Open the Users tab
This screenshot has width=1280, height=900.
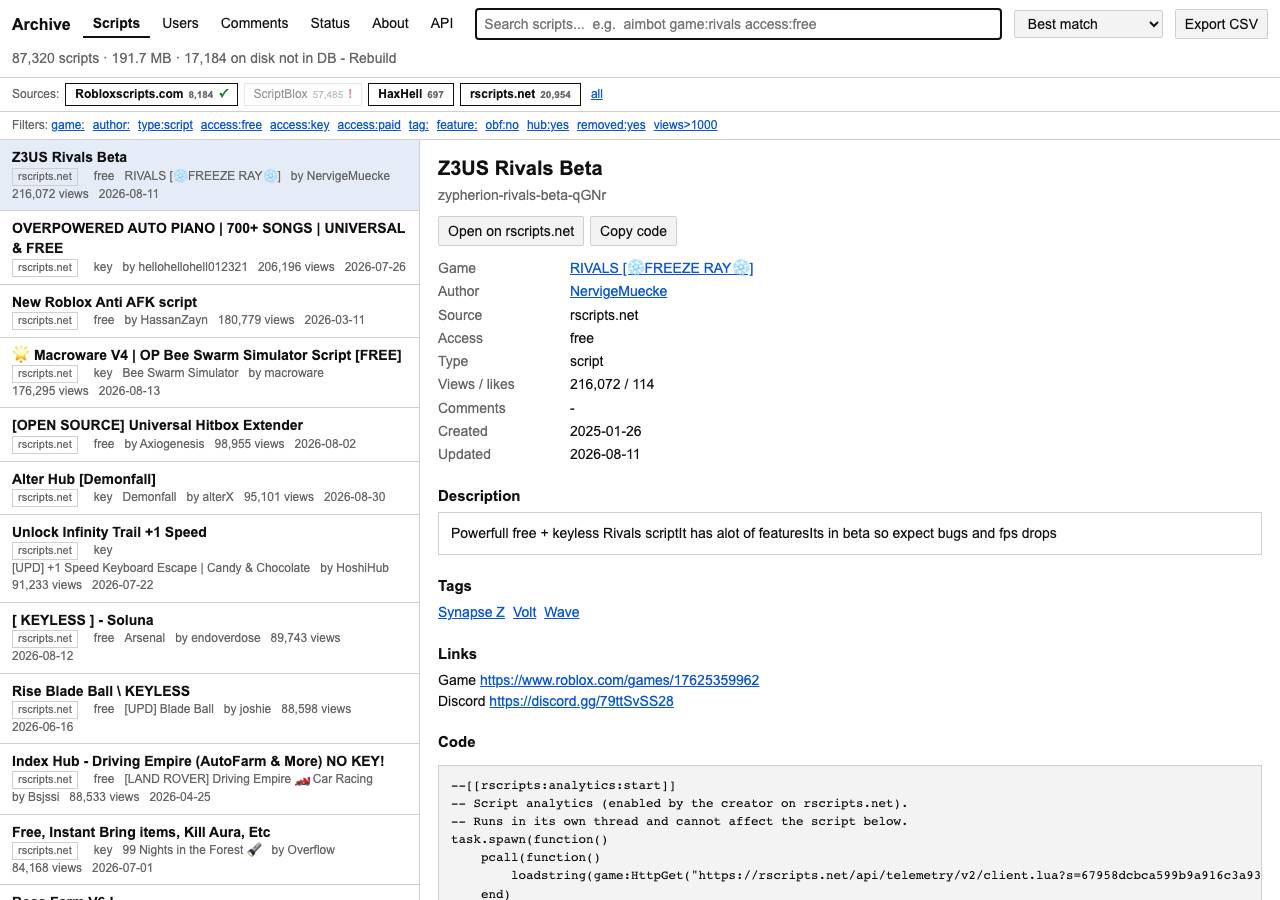click(180, 23)
